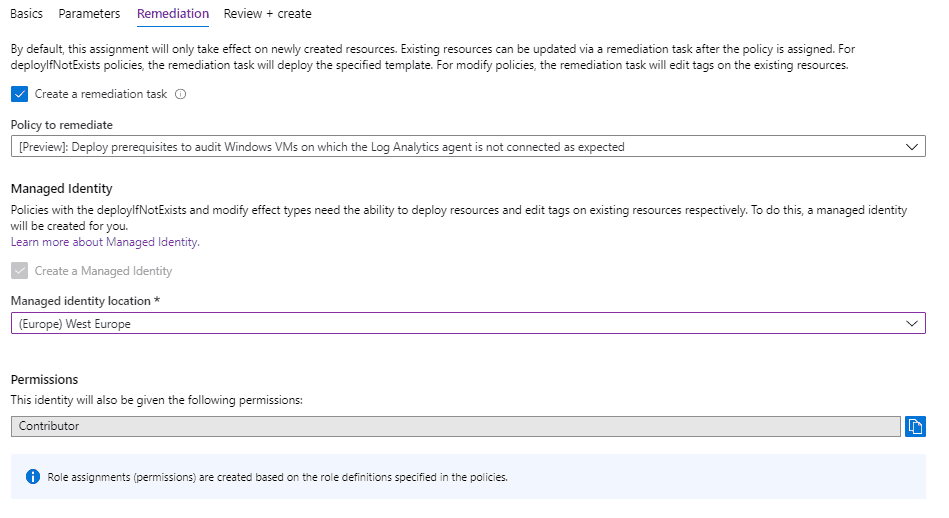Open the Parameters tab
Screen dimensions: 949x518
[x=89, y=13]
